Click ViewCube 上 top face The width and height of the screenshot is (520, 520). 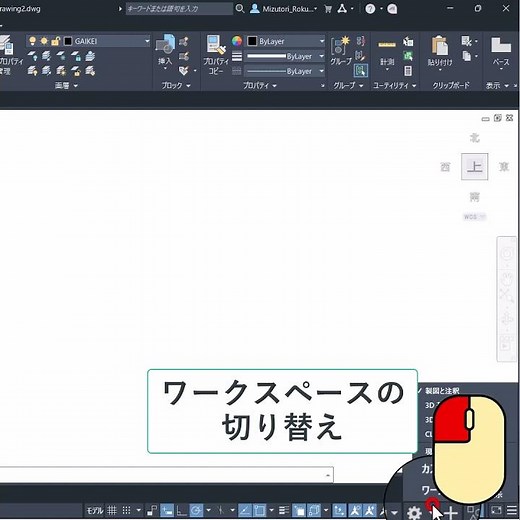pyautogui.click(x=475, y=167)
